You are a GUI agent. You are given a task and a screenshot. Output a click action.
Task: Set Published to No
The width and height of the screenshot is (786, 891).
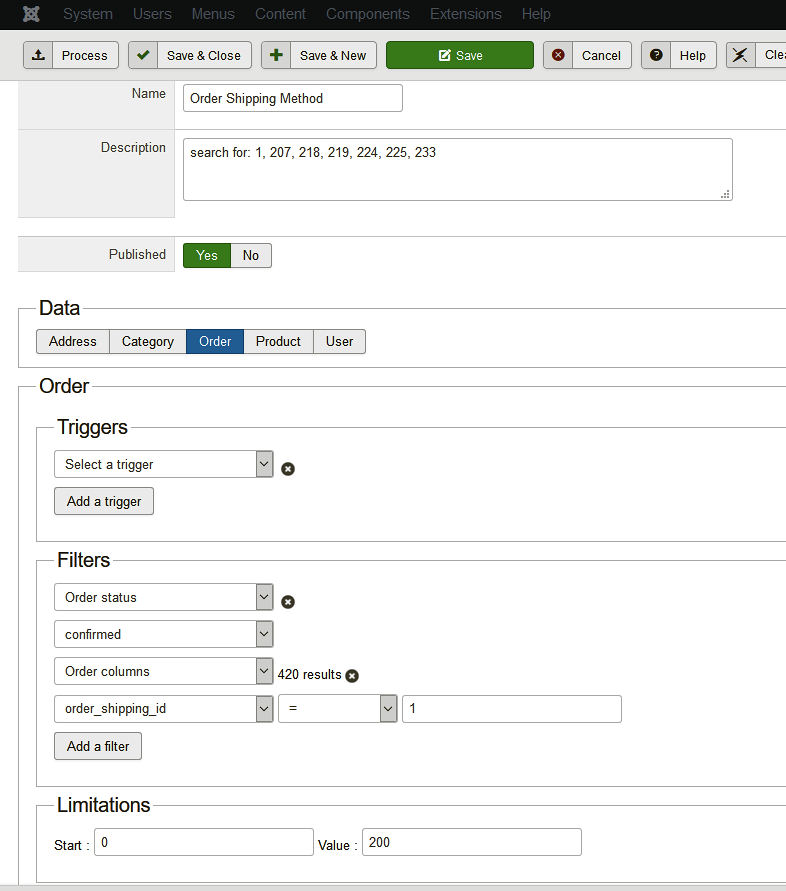[x=251, y=255]
